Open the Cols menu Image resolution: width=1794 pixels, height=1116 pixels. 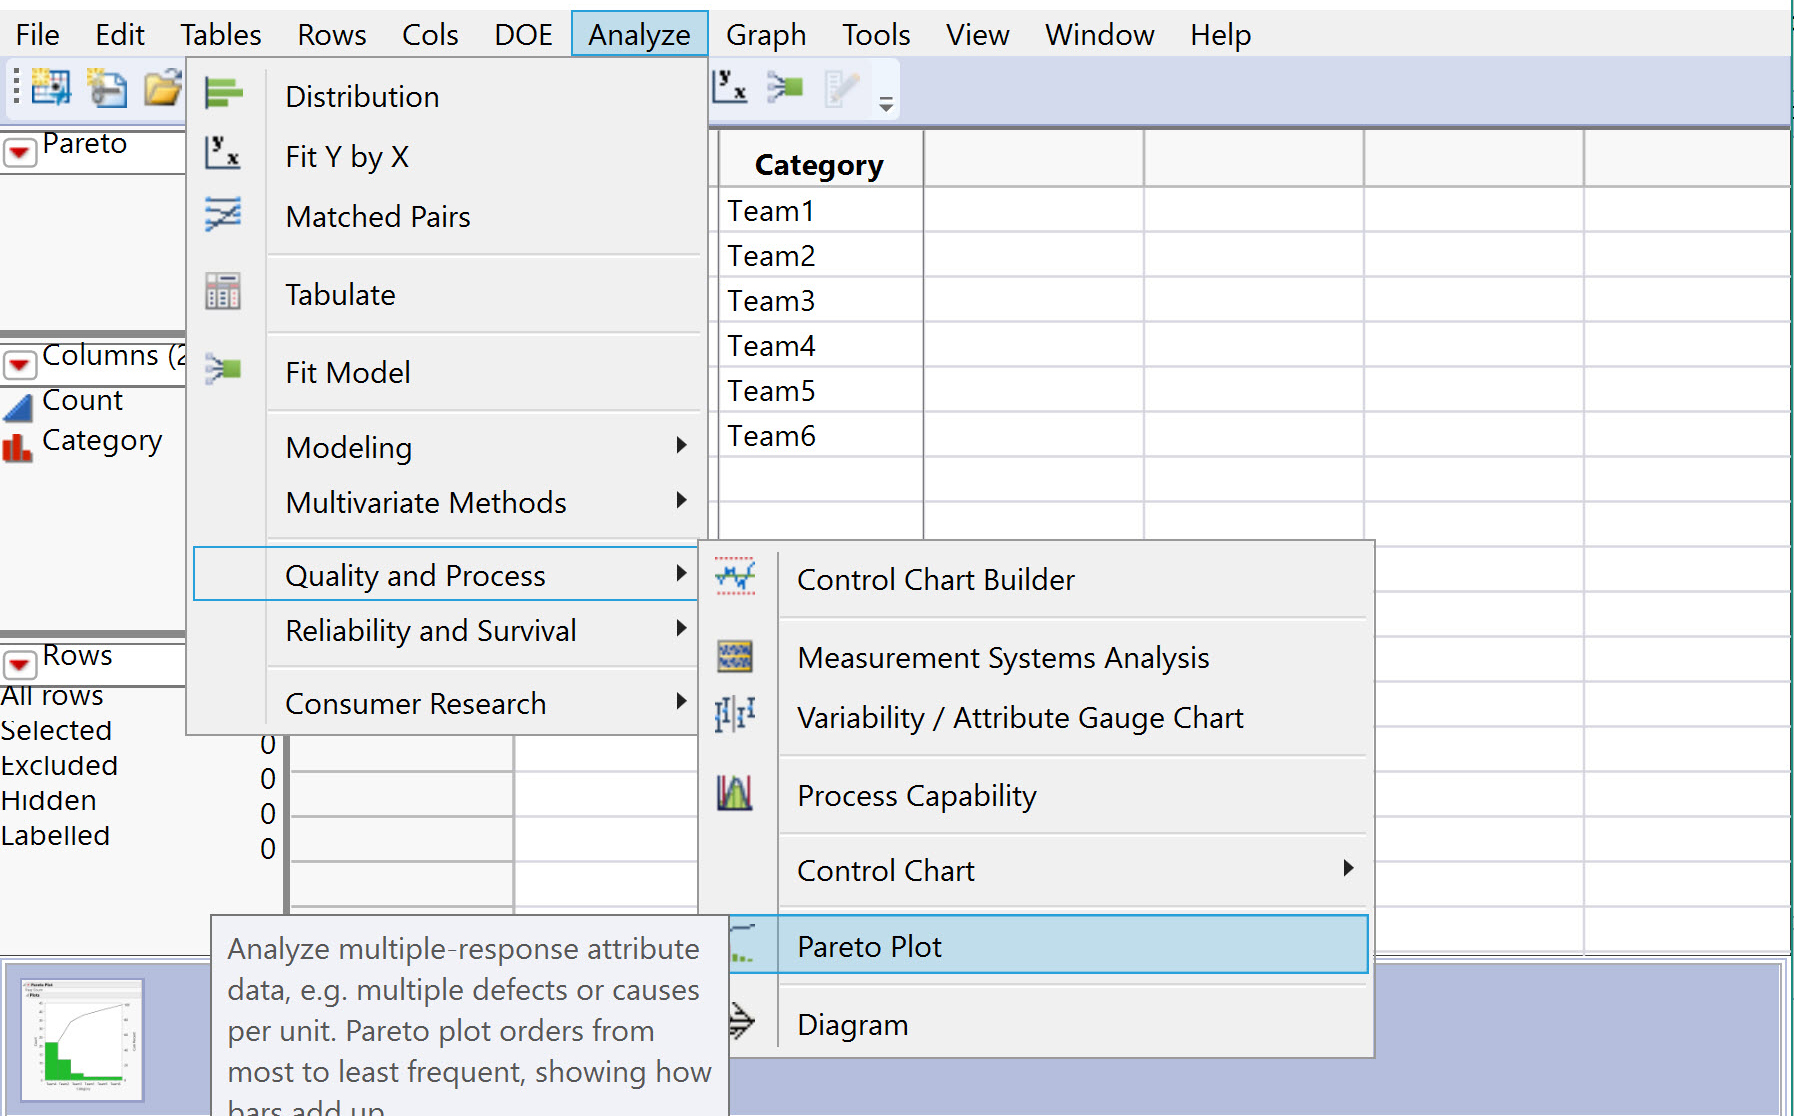point(430,35)
